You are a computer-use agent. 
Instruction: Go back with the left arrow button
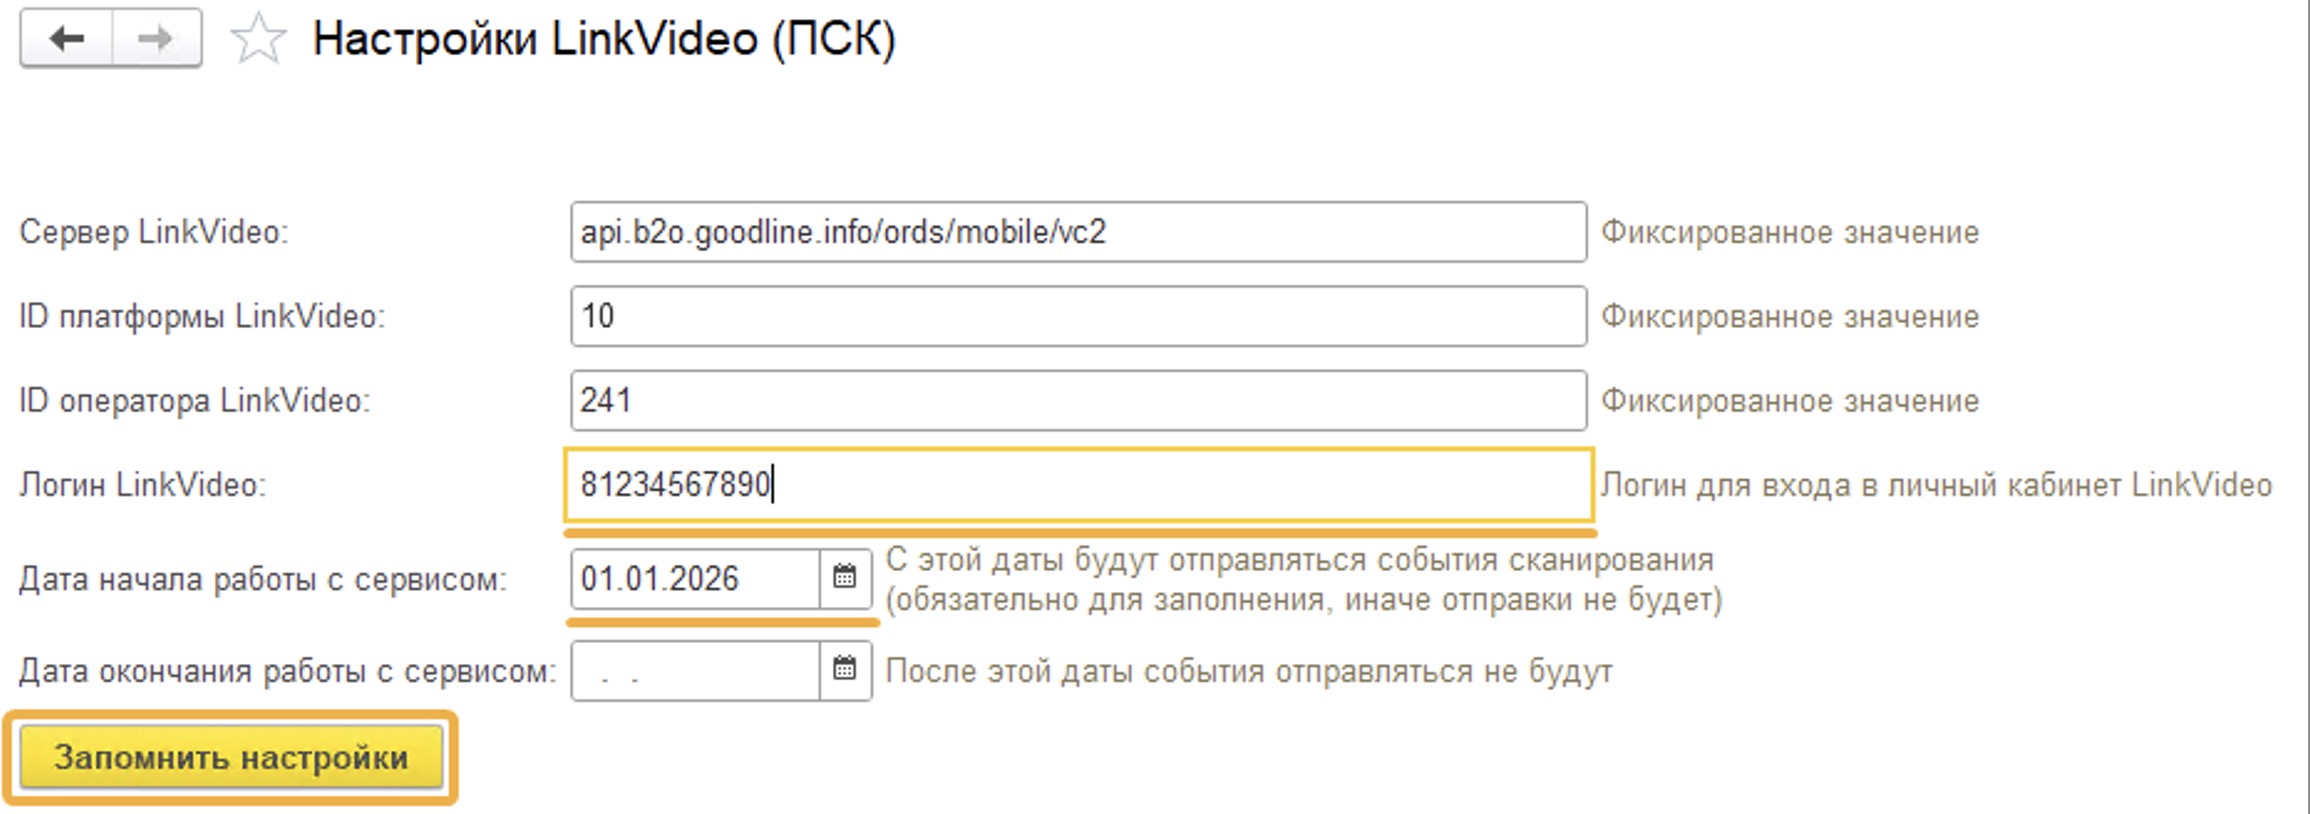(67, 39)
